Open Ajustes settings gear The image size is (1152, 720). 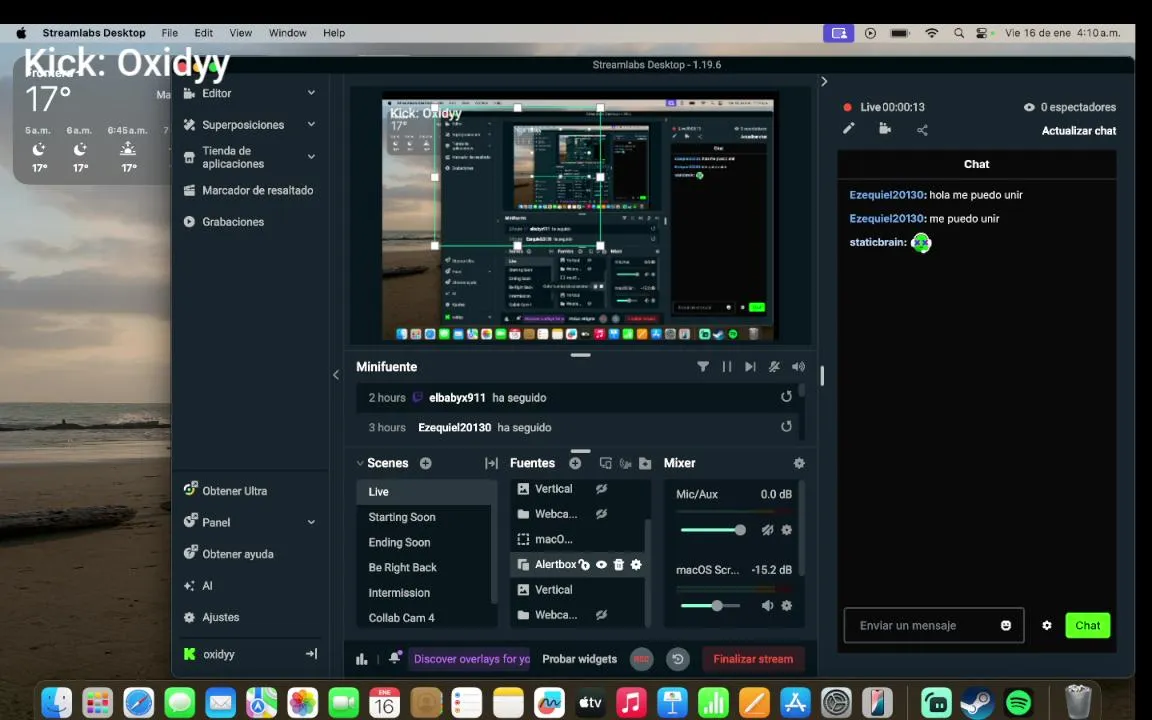190,617
